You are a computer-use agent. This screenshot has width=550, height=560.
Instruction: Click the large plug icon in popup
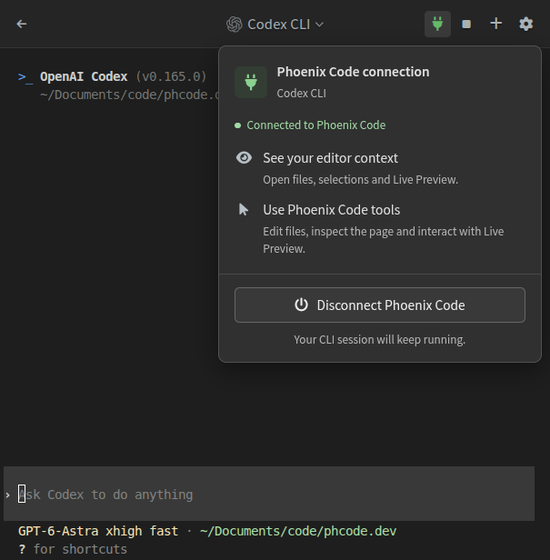pos(251,82)
